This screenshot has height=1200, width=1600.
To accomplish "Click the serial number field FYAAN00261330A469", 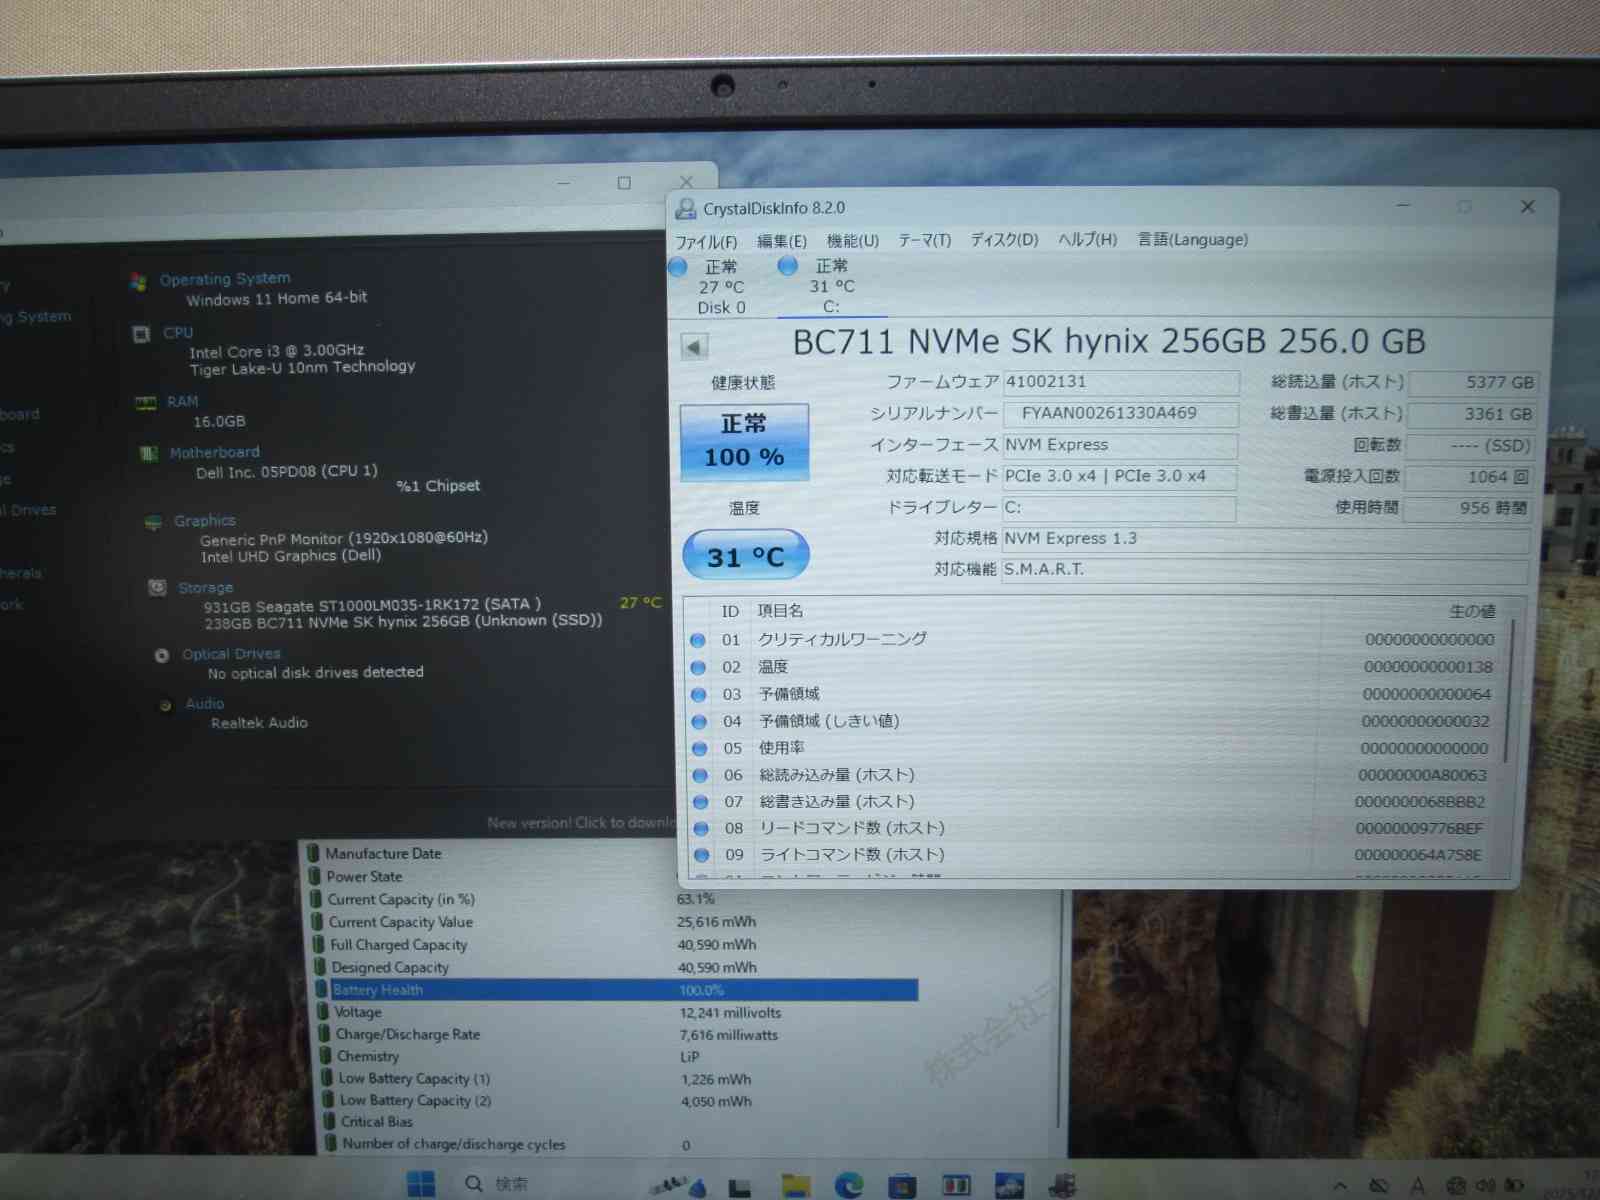I will point(1120,413).
